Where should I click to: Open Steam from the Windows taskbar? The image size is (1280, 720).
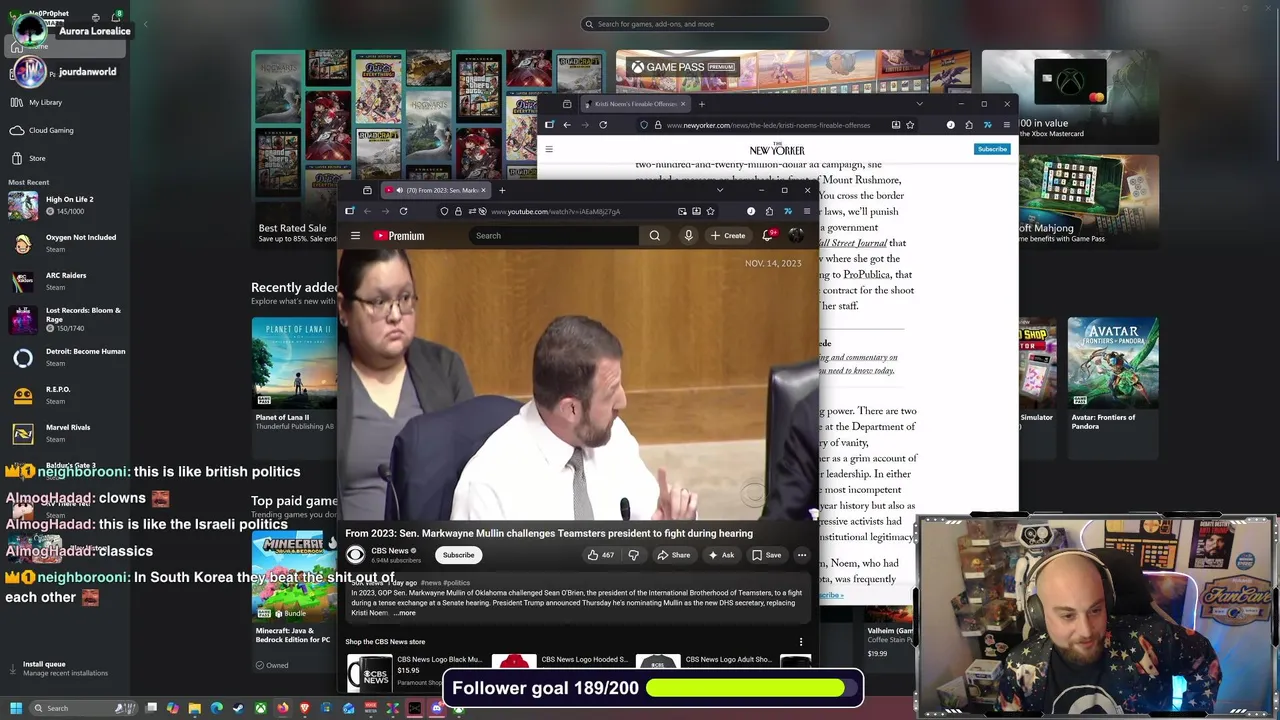point(238,708)
